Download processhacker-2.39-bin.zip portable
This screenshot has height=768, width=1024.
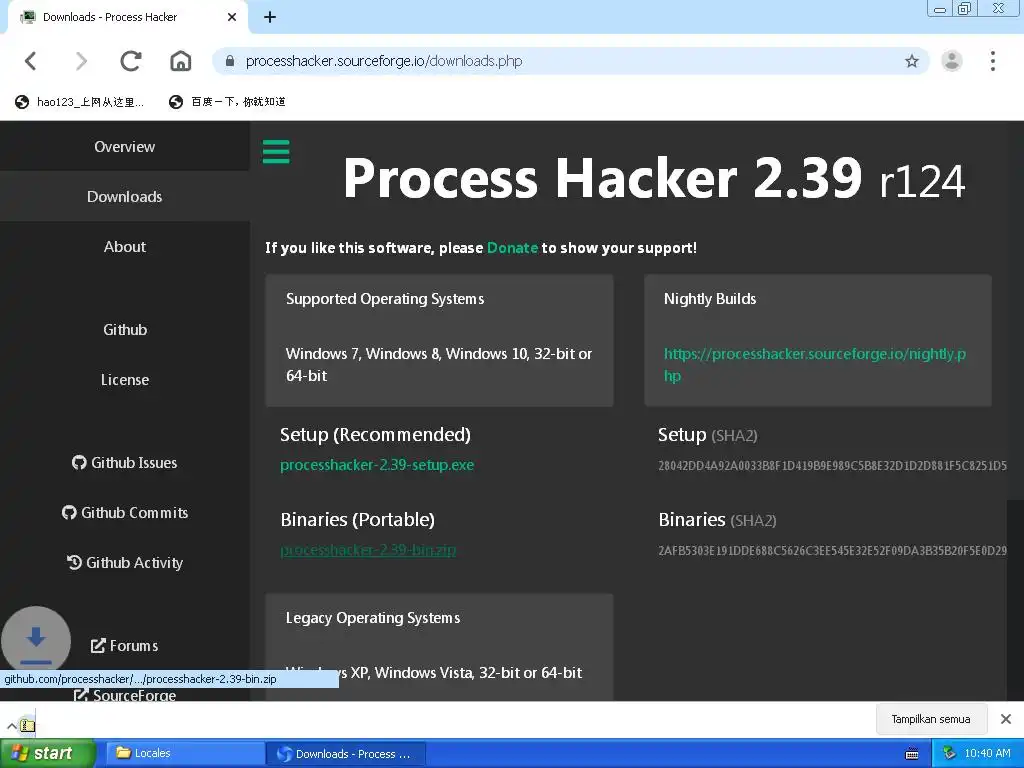tap(368, 550)
